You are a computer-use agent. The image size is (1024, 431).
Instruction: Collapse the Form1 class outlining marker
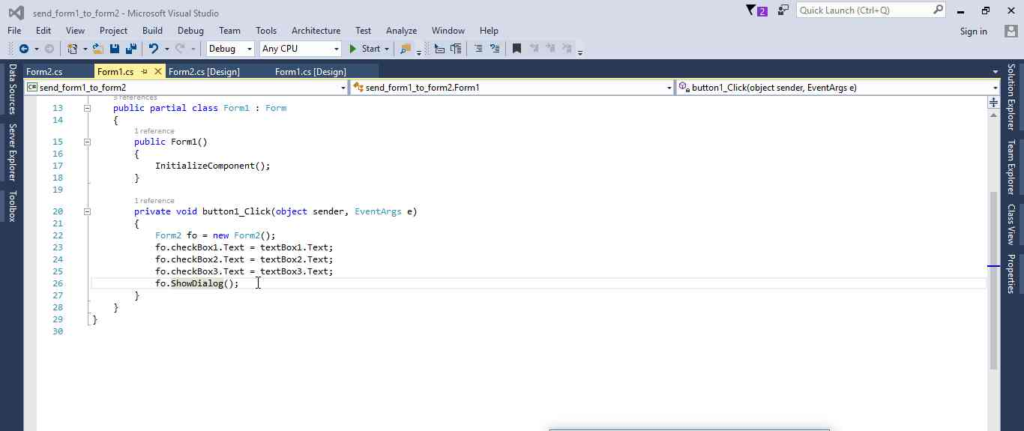pyautogui.click(x=87, y=108)
